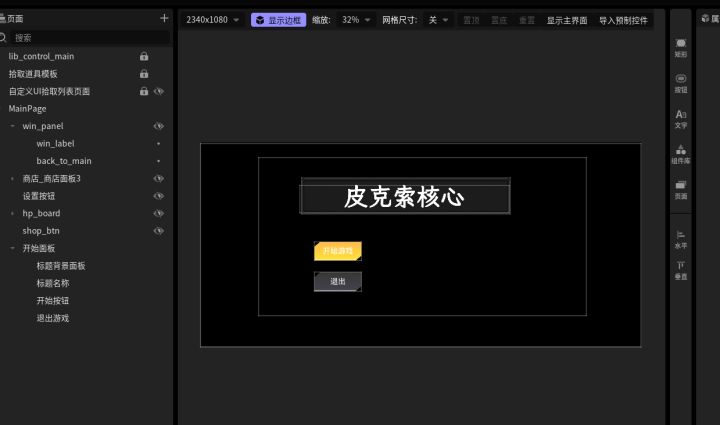Viewport: 720px width, 425px height.
Task: Toggle visibility of win_panel
Action: pyautogui.click(x=158, y=126)
